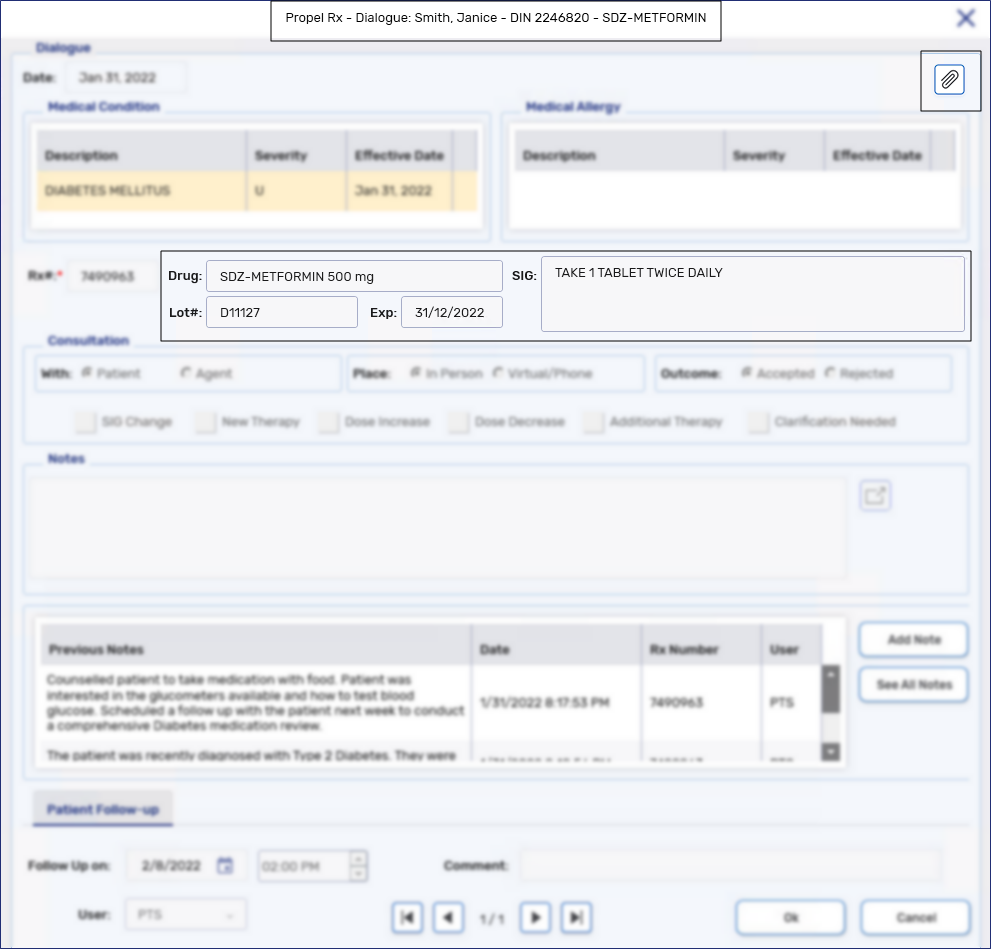Open the calendar picker for Follow Up date
The image size is (991, 949).
coord(225,866)
